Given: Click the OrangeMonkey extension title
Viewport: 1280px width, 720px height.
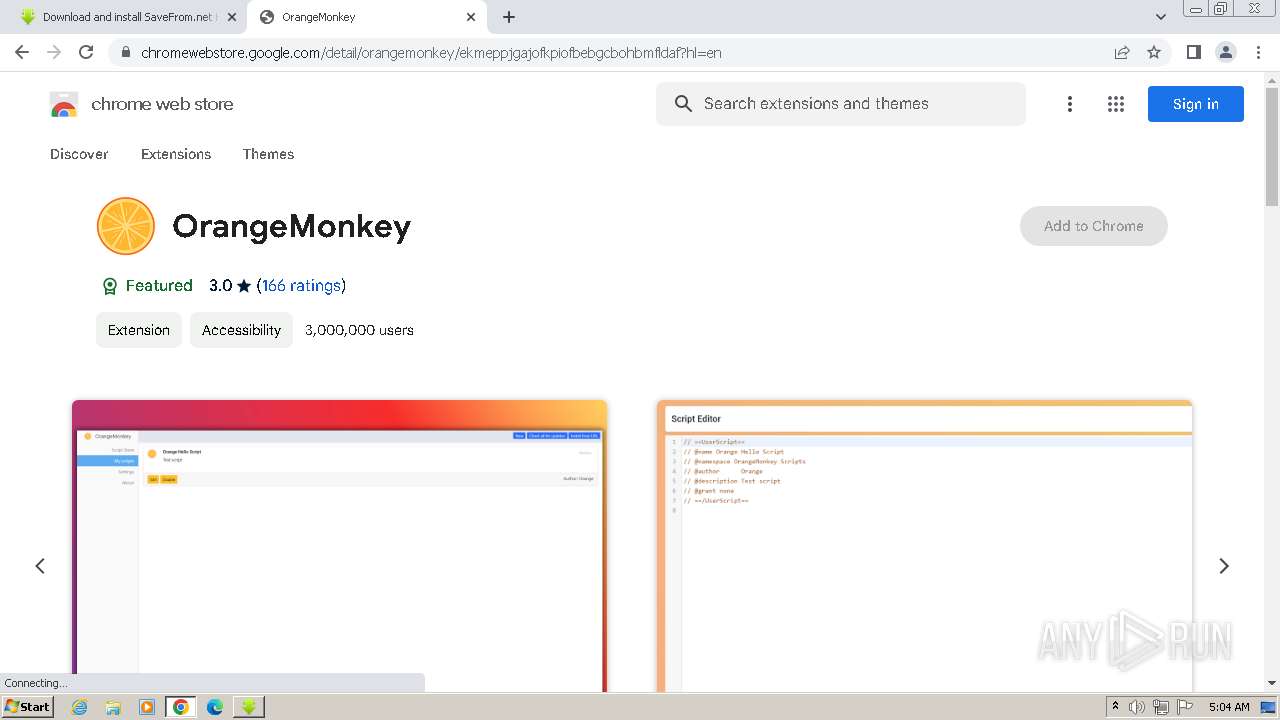Looking at the screenshot, I should 291,227.
